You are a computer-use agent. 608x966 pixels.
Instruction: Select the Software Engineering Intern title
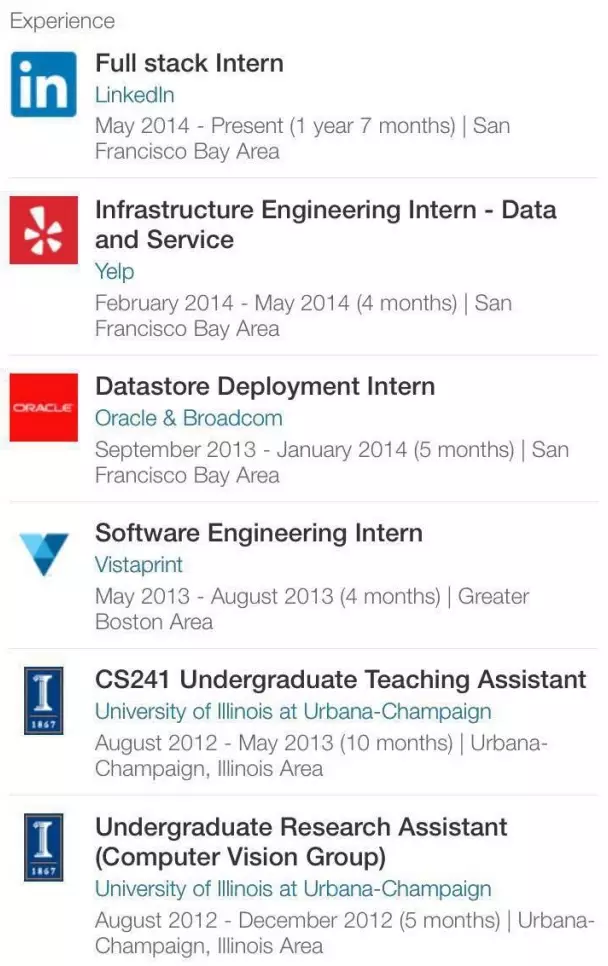pos(259,534)
